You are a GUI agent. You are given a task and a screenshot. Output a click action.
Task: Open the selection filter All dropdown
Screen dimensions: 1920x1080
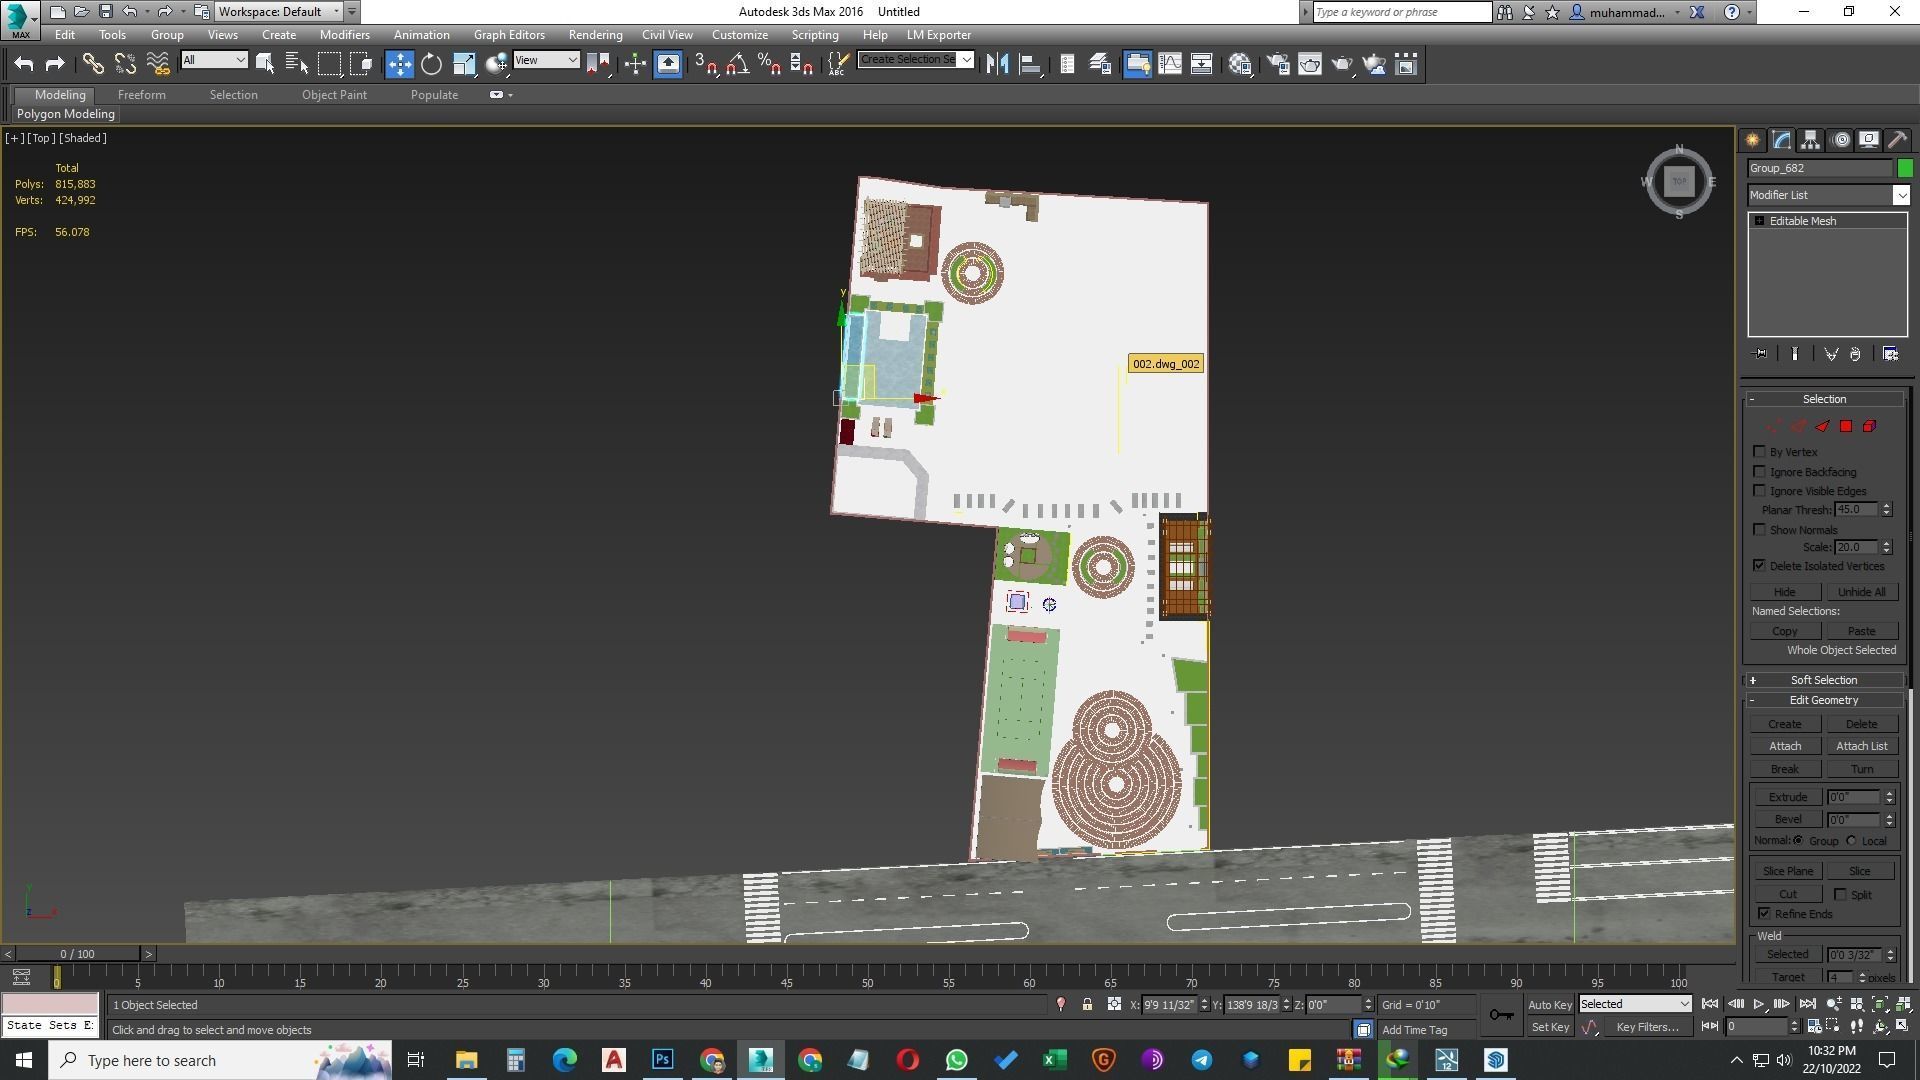pyautogui.click(x=214, y=61)
